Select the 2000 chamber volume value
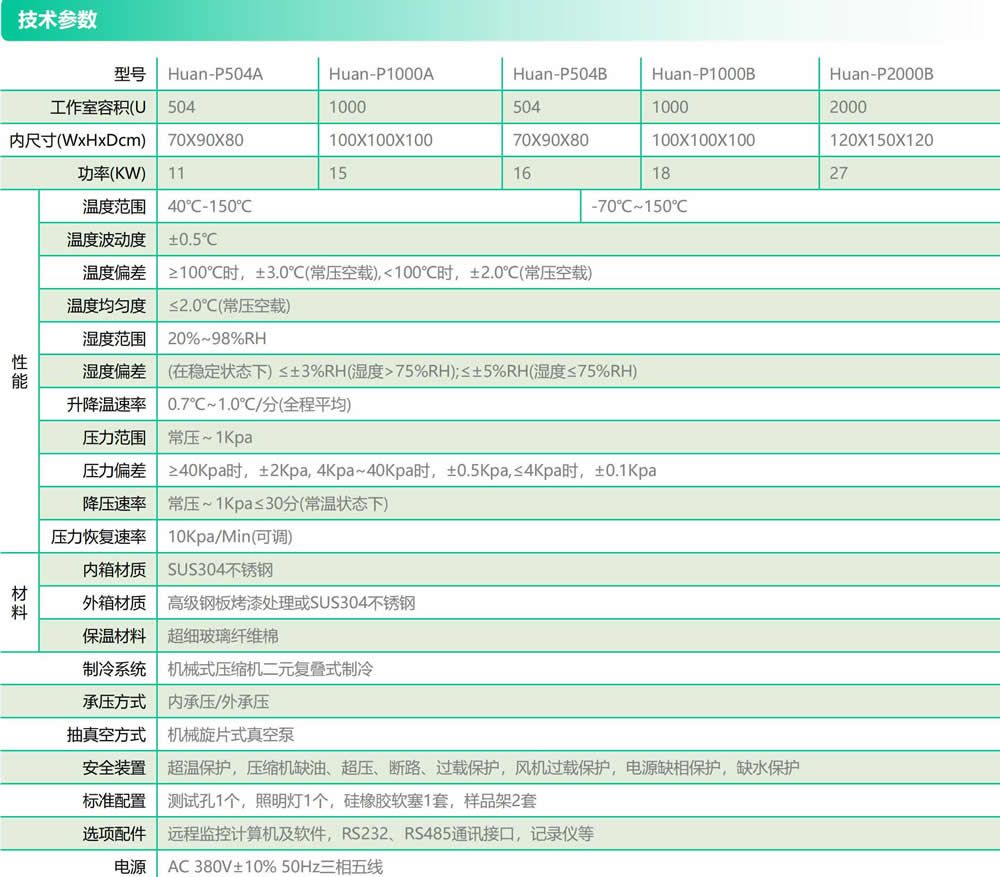 pos(848,107)
